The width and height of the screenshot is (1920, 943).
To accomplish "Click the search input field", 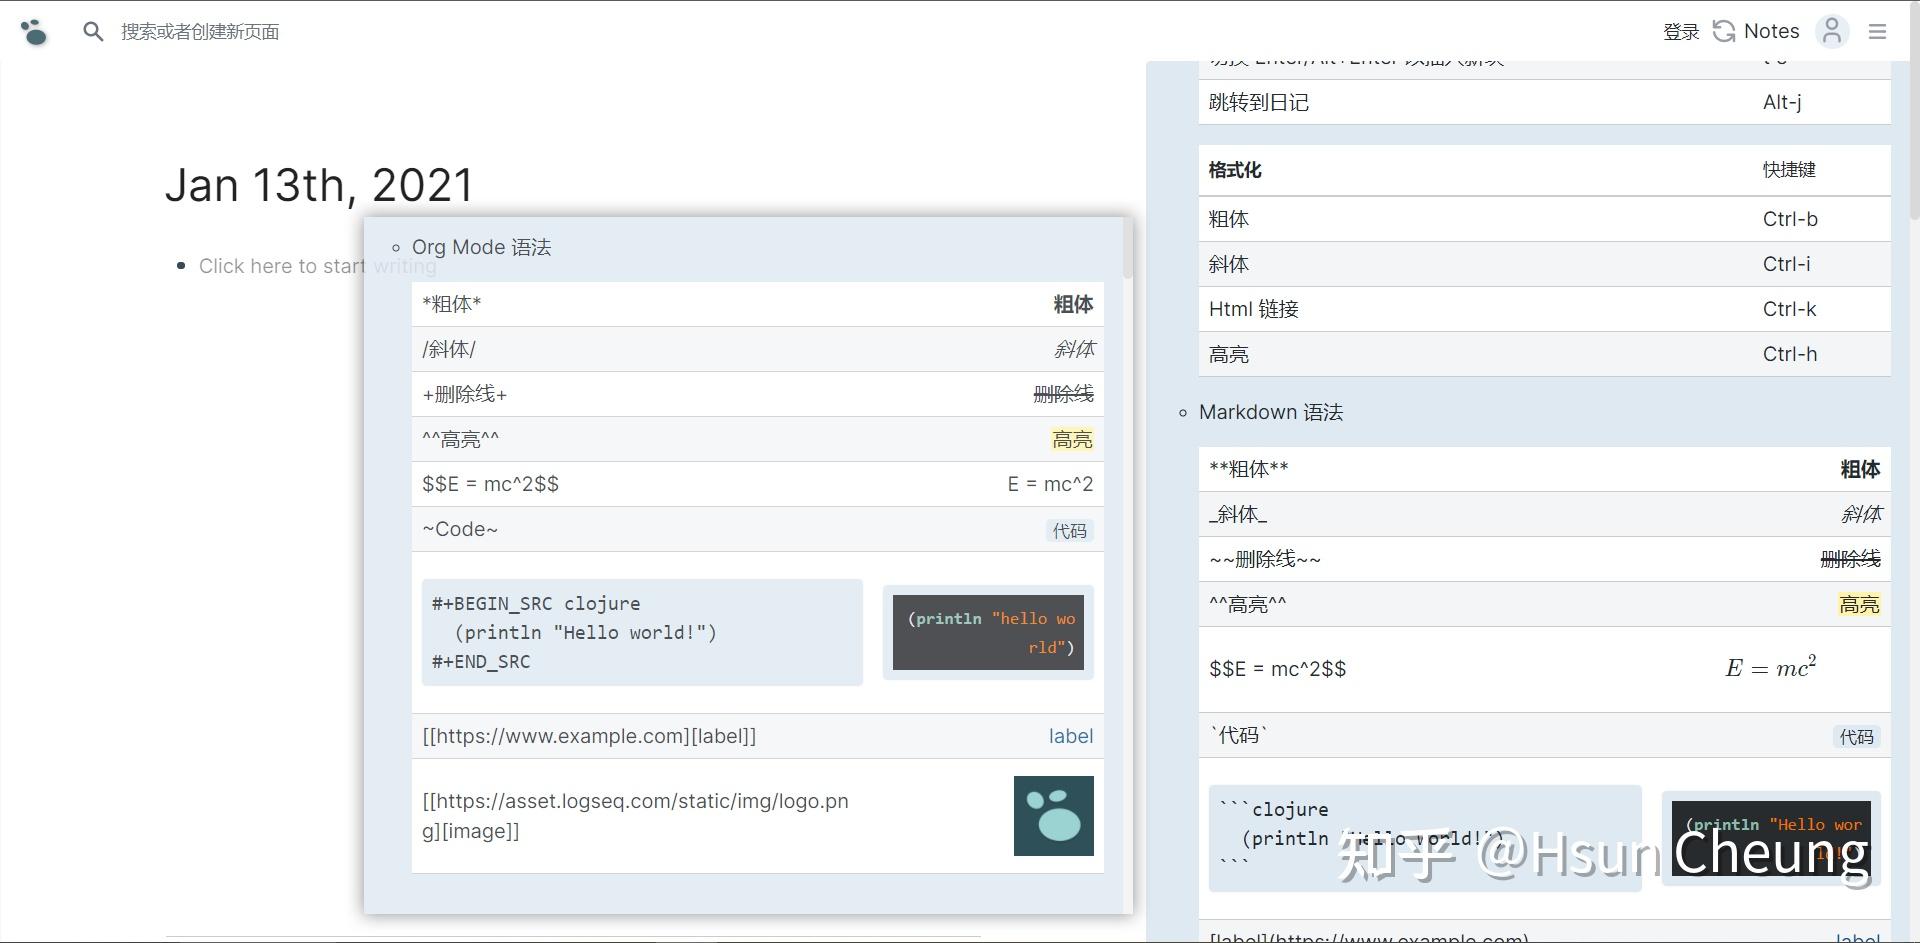I will [200, 31].
